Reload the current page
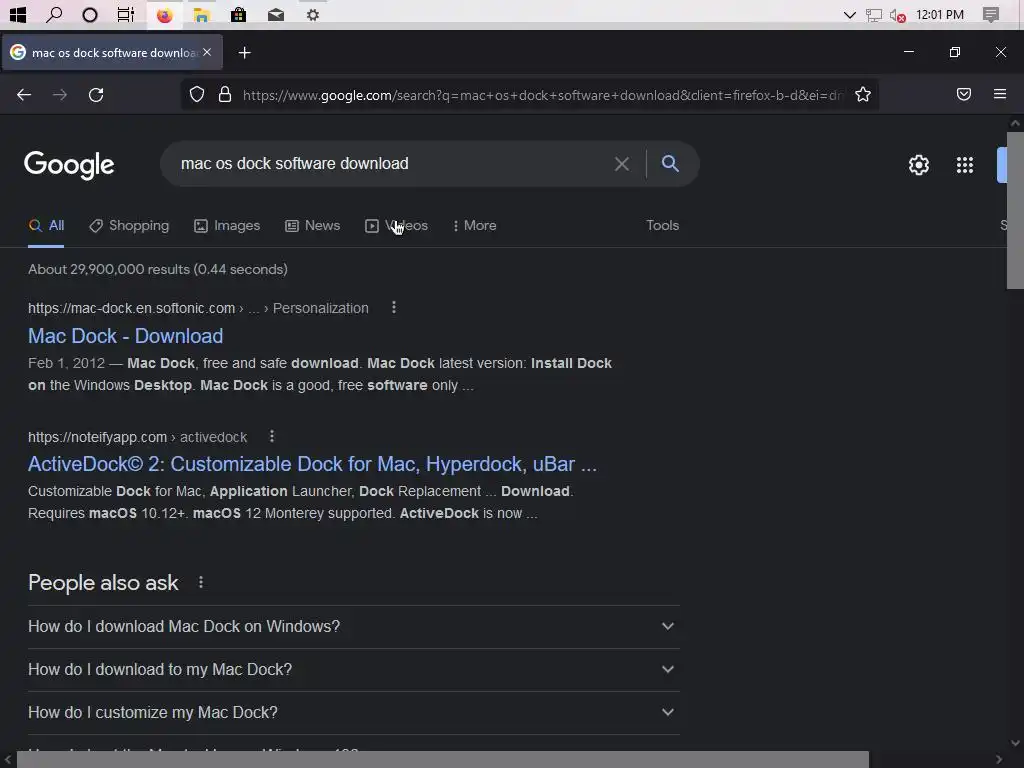 (x=96, y=95)
